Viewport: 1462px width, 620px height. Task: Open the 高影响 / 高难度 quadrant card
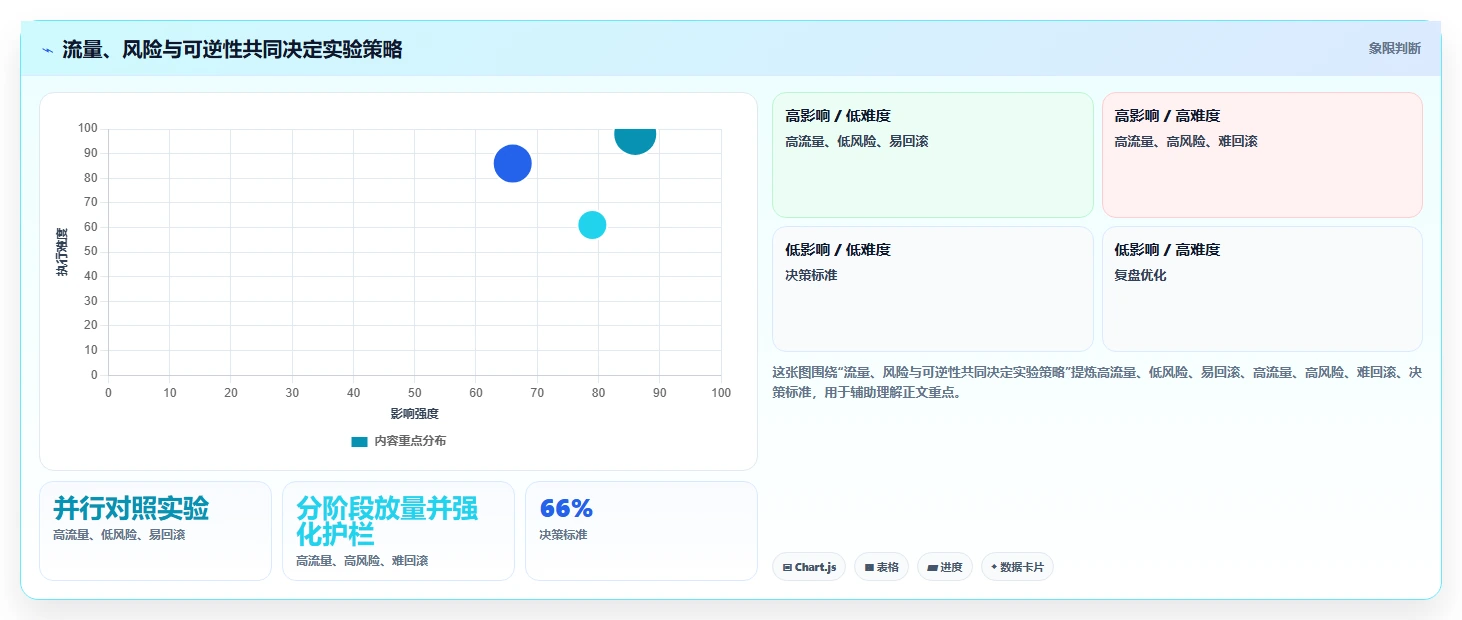(x=1262, y=155)
